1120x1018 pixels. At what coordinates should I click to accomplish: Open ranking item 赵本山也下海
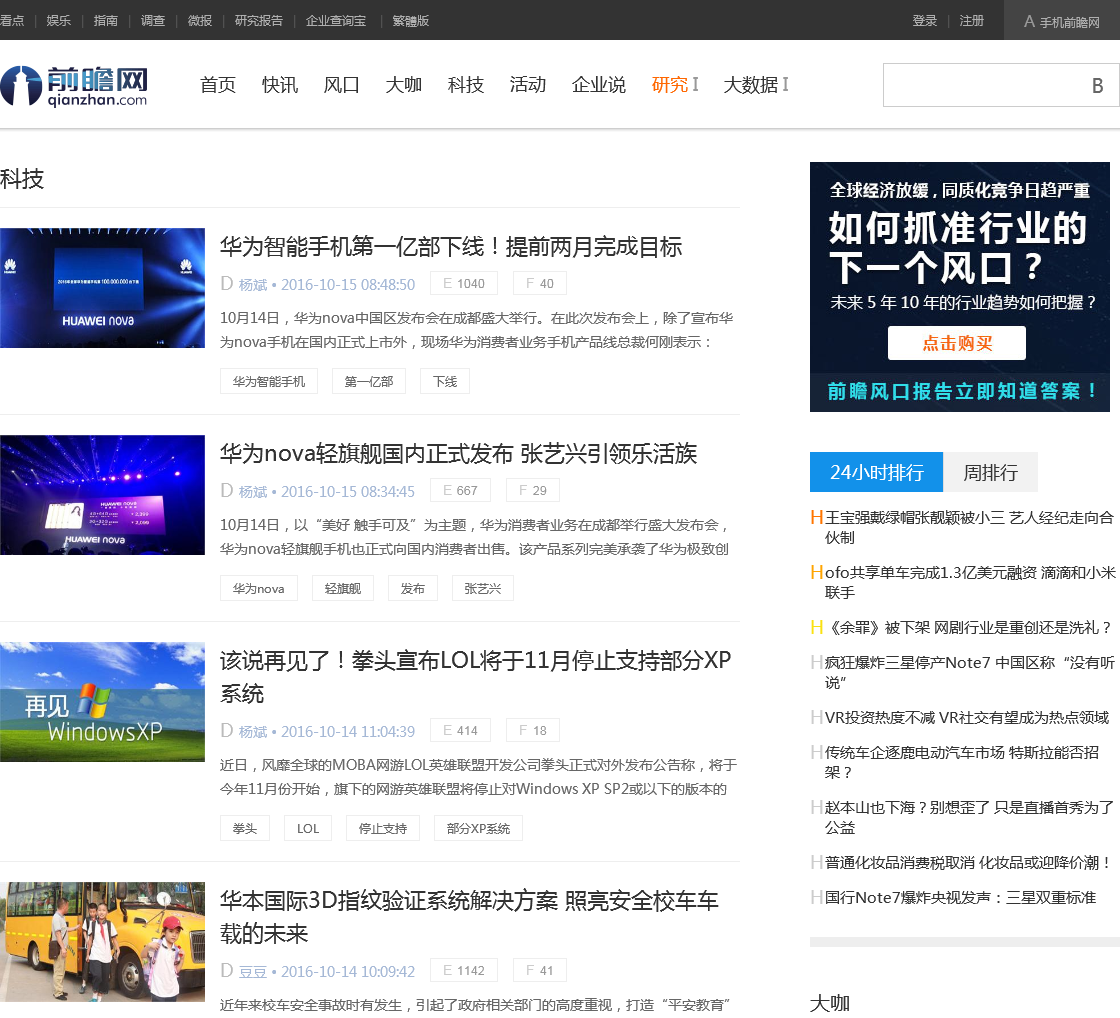click(x=969, y=818)
